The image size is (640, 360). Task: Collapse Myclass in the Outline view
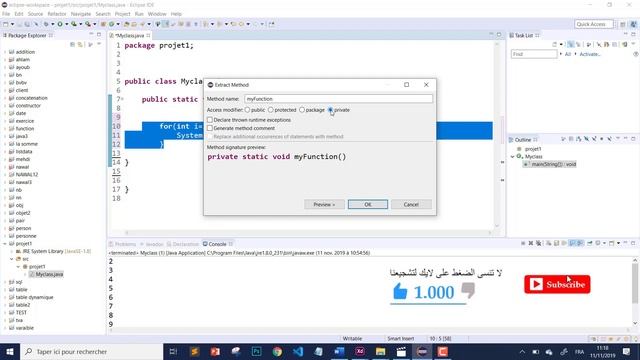coord(513,157)
